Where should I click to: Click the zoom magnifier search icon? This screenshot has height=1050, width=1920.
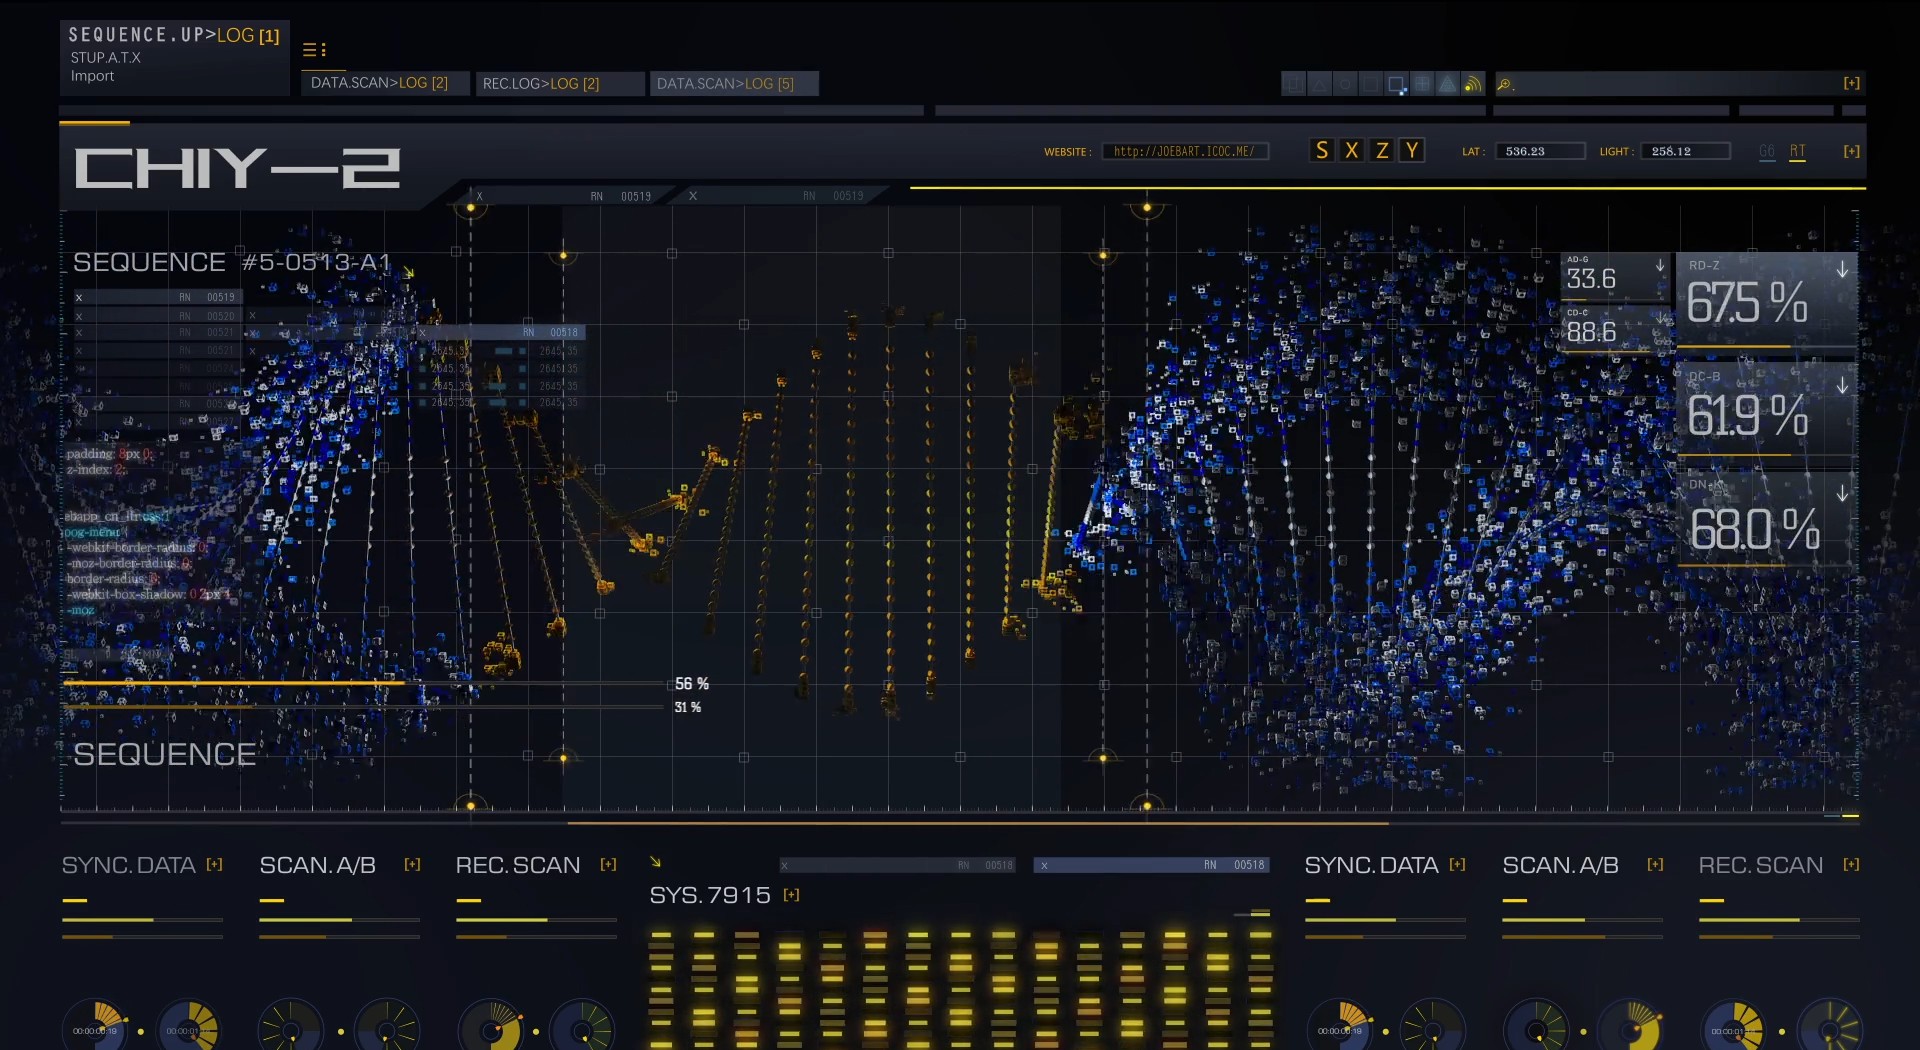[1504, 84]
